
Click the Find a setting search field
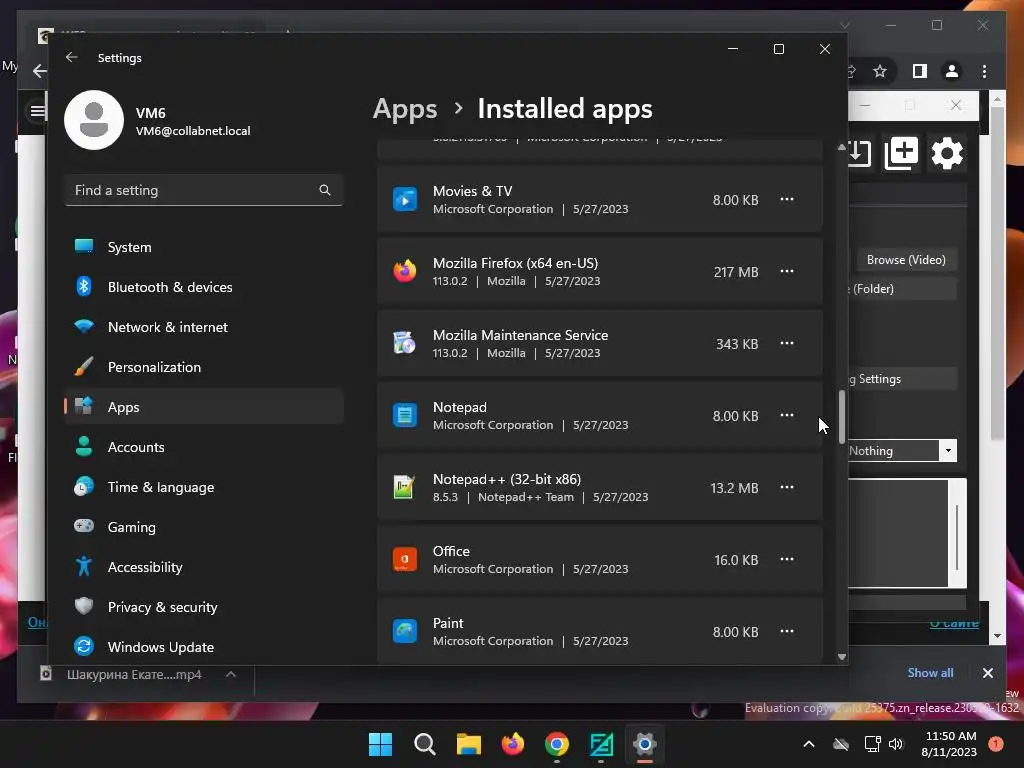pos(204,190)
